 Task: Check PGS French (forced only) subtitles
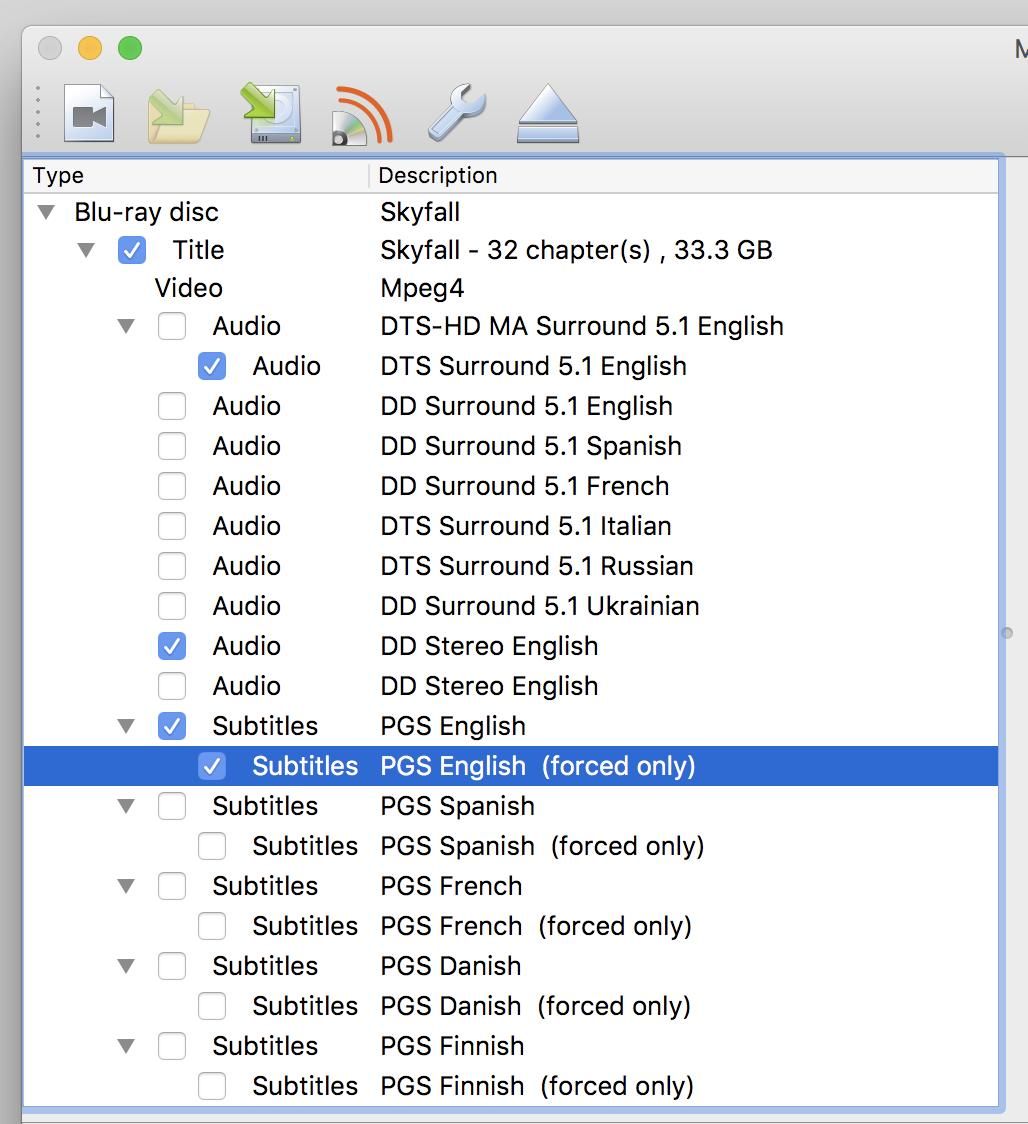coord(212,927)
